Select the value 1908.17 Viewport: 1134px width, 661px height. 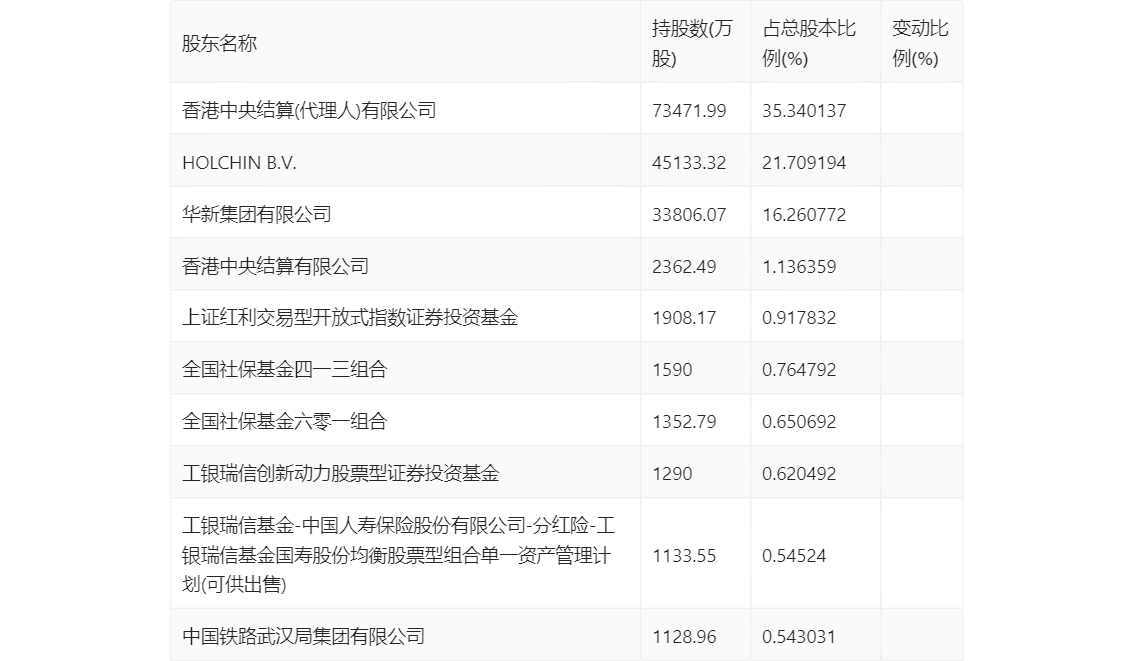(x=683, y=317)
